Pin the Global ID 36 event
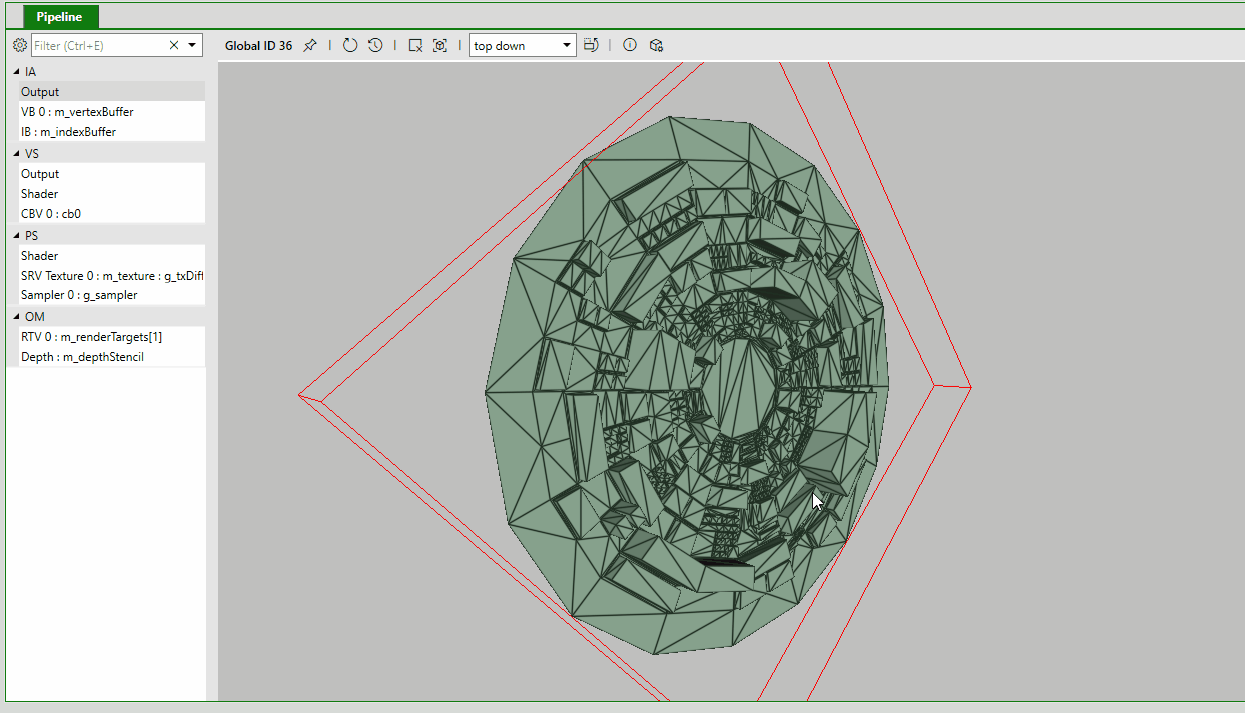This screenshot has width=1245, height=713. coord(310,45)
